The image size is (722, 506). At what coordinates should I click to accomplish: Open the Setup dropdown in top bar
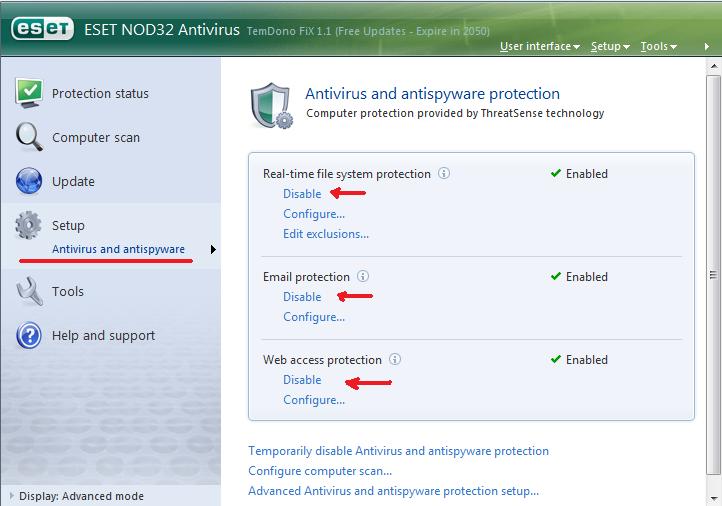click(x=610, y=46)
